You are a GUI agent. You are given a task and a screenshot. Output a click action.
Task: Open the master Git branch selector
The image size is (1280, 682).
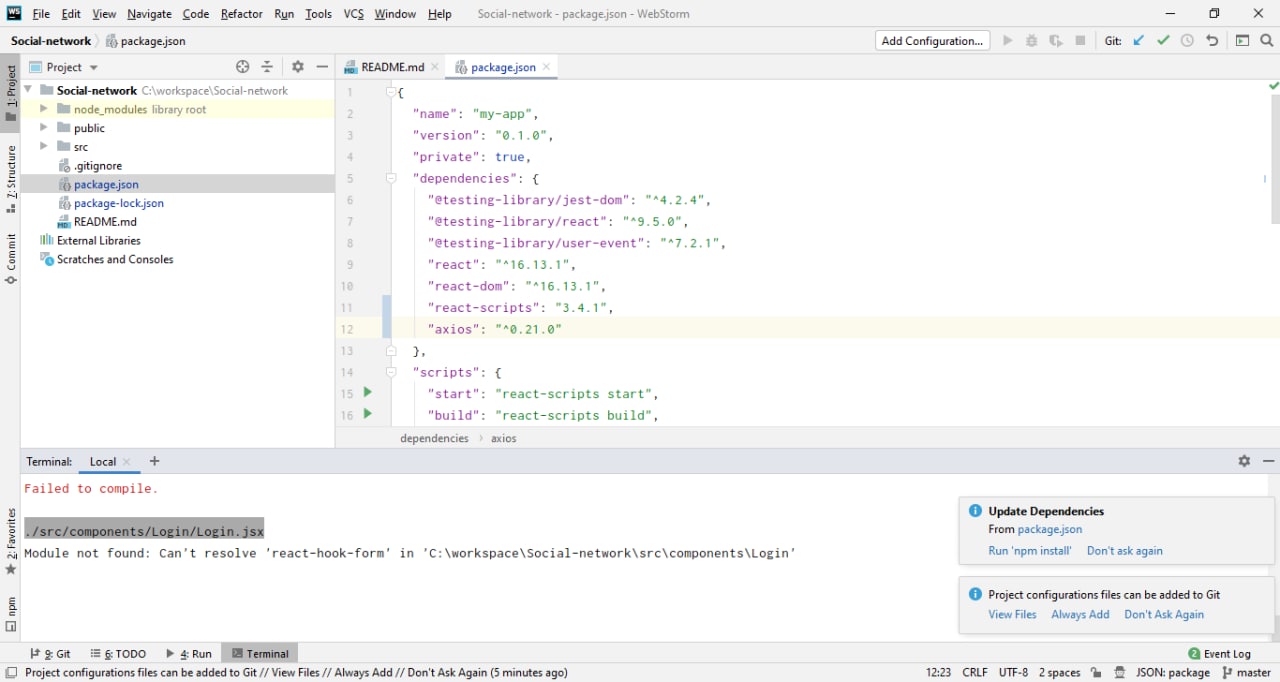pos(1246,672)
